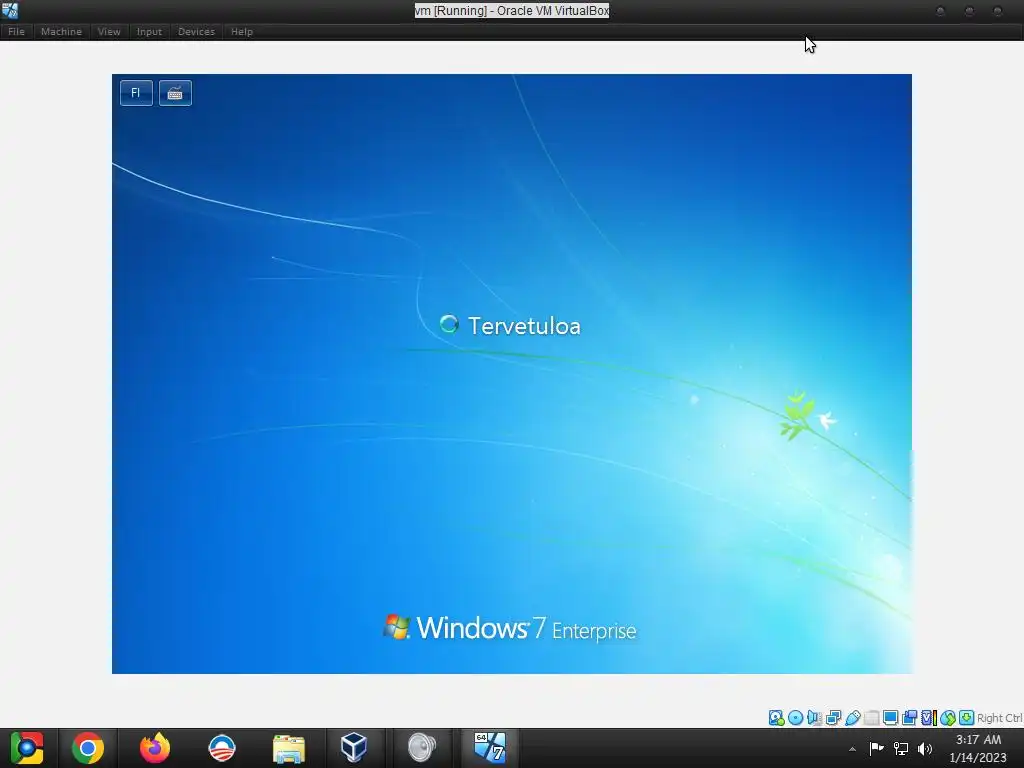Click the Obama logo taskbar icon
The image size is (1024, 768).
[x=221, y=748]
